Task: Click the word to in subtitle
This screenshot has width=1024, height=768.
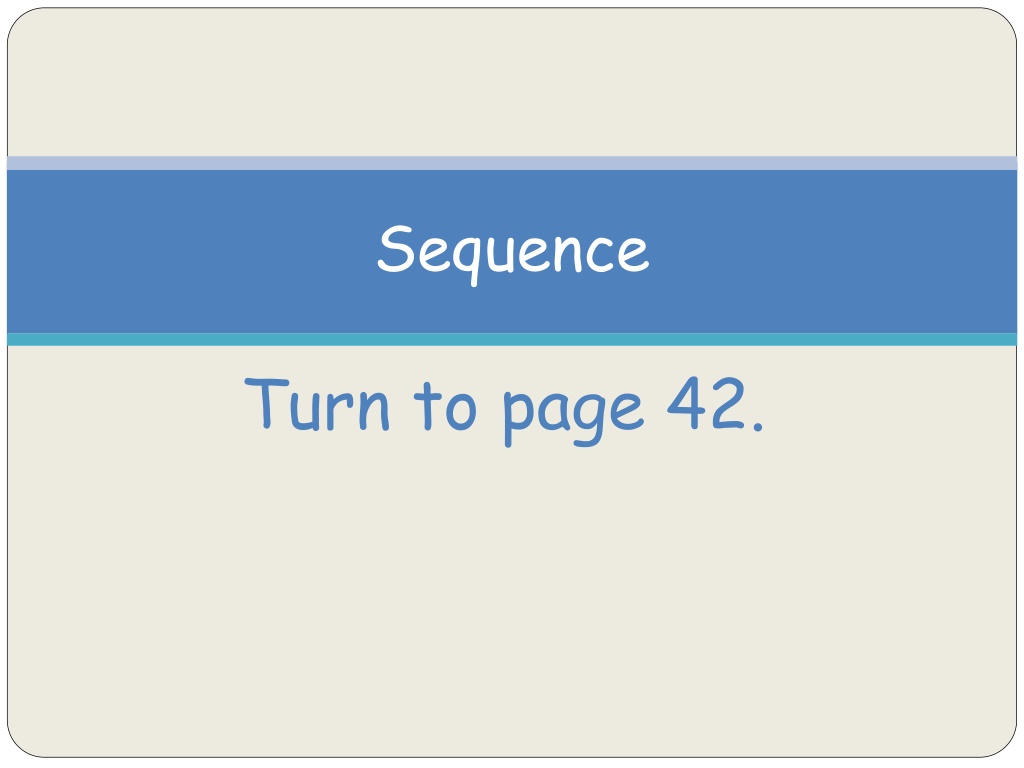Action: click(x=445, y=408)
